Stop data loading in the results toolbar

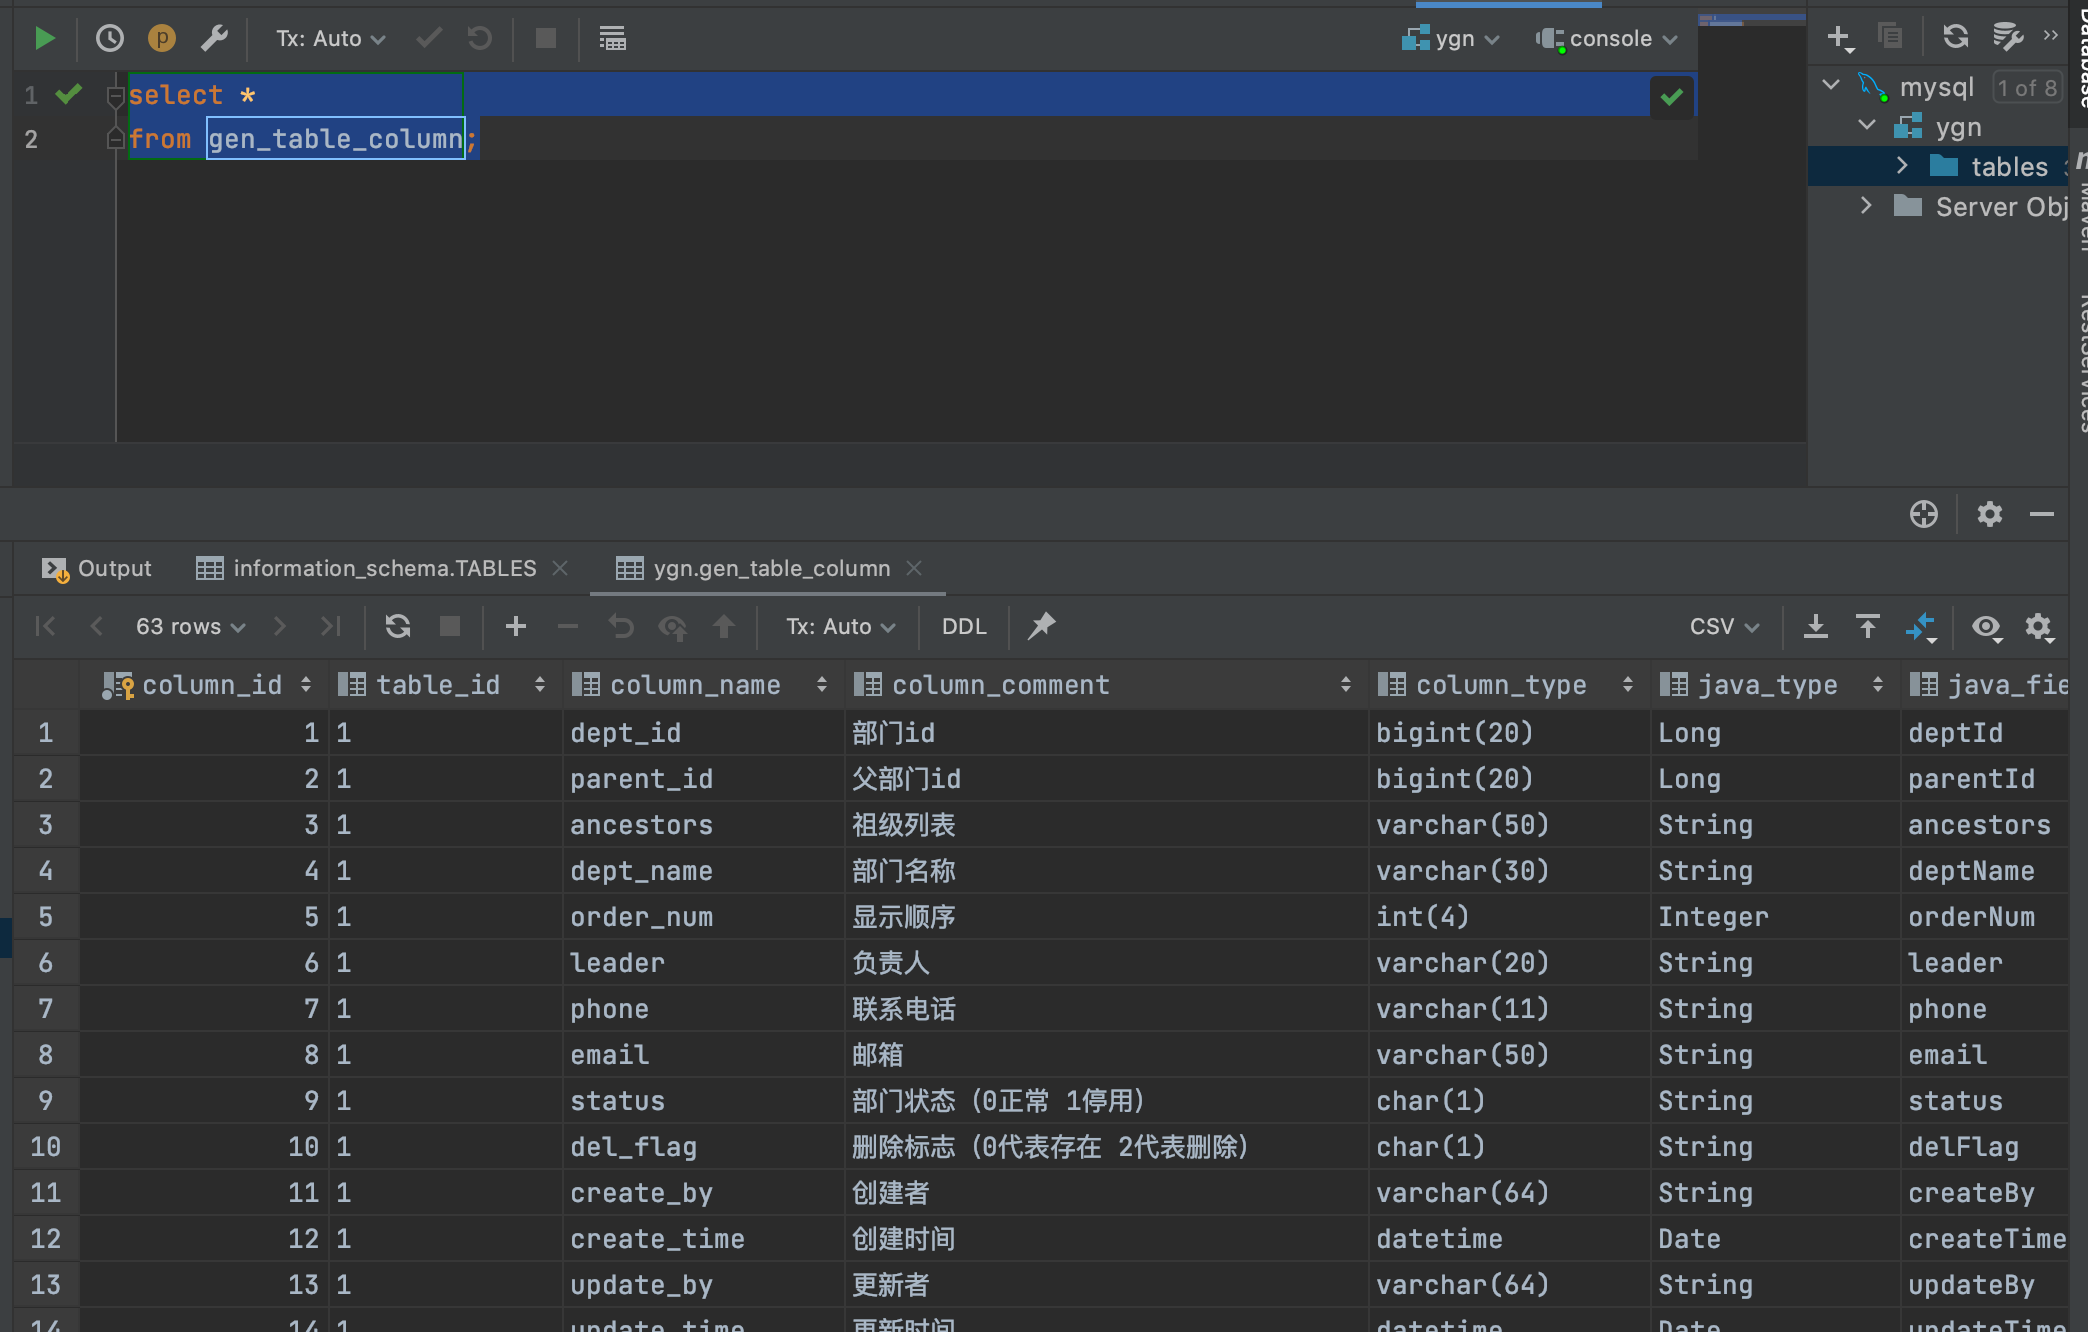click(450, 626)
